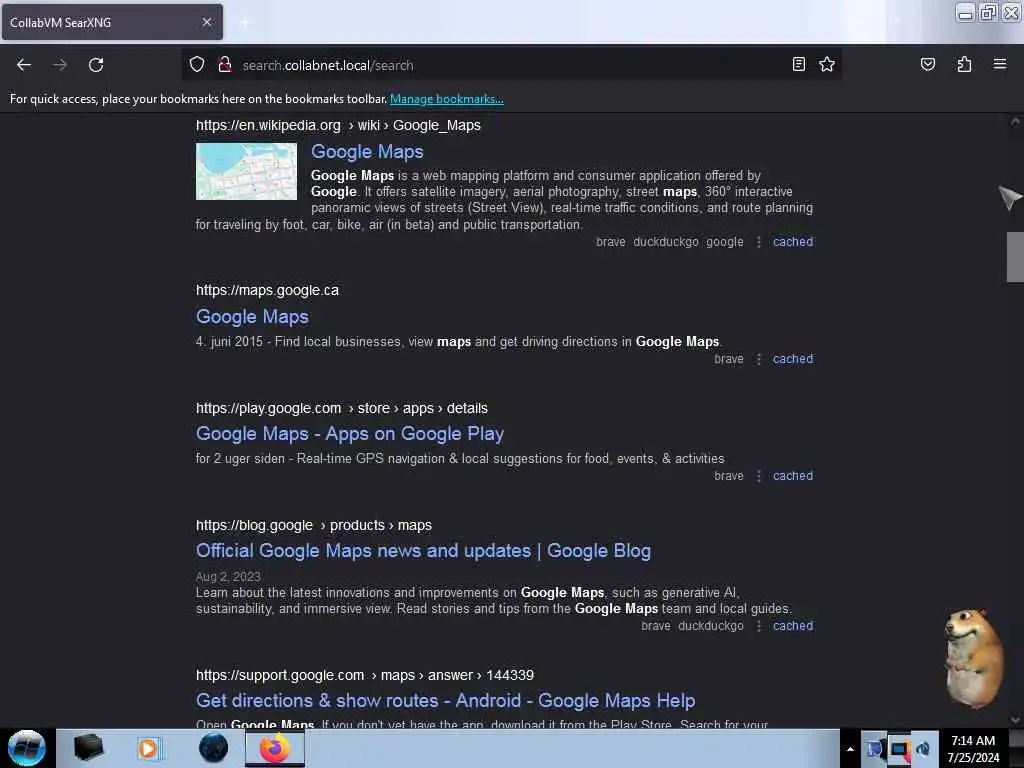Show hidden system tray icons

pyautogui.click(x=850, y=749)
